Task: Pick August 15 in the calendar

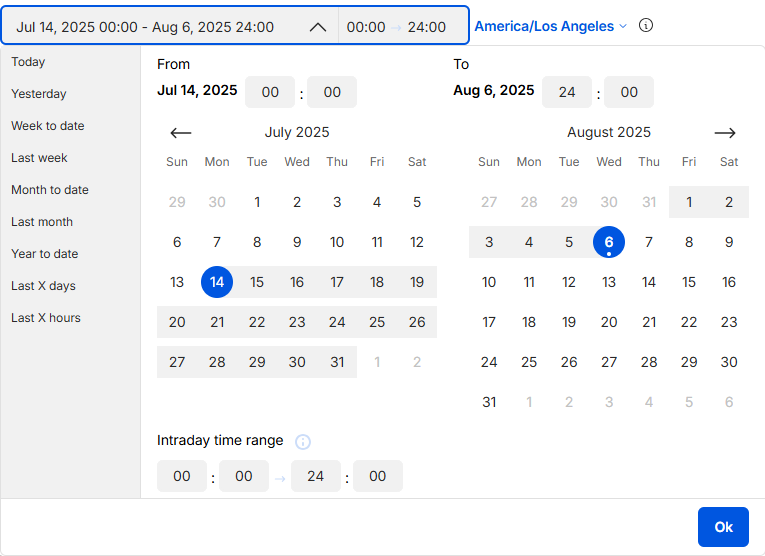Action: click(x=689, y=282)
